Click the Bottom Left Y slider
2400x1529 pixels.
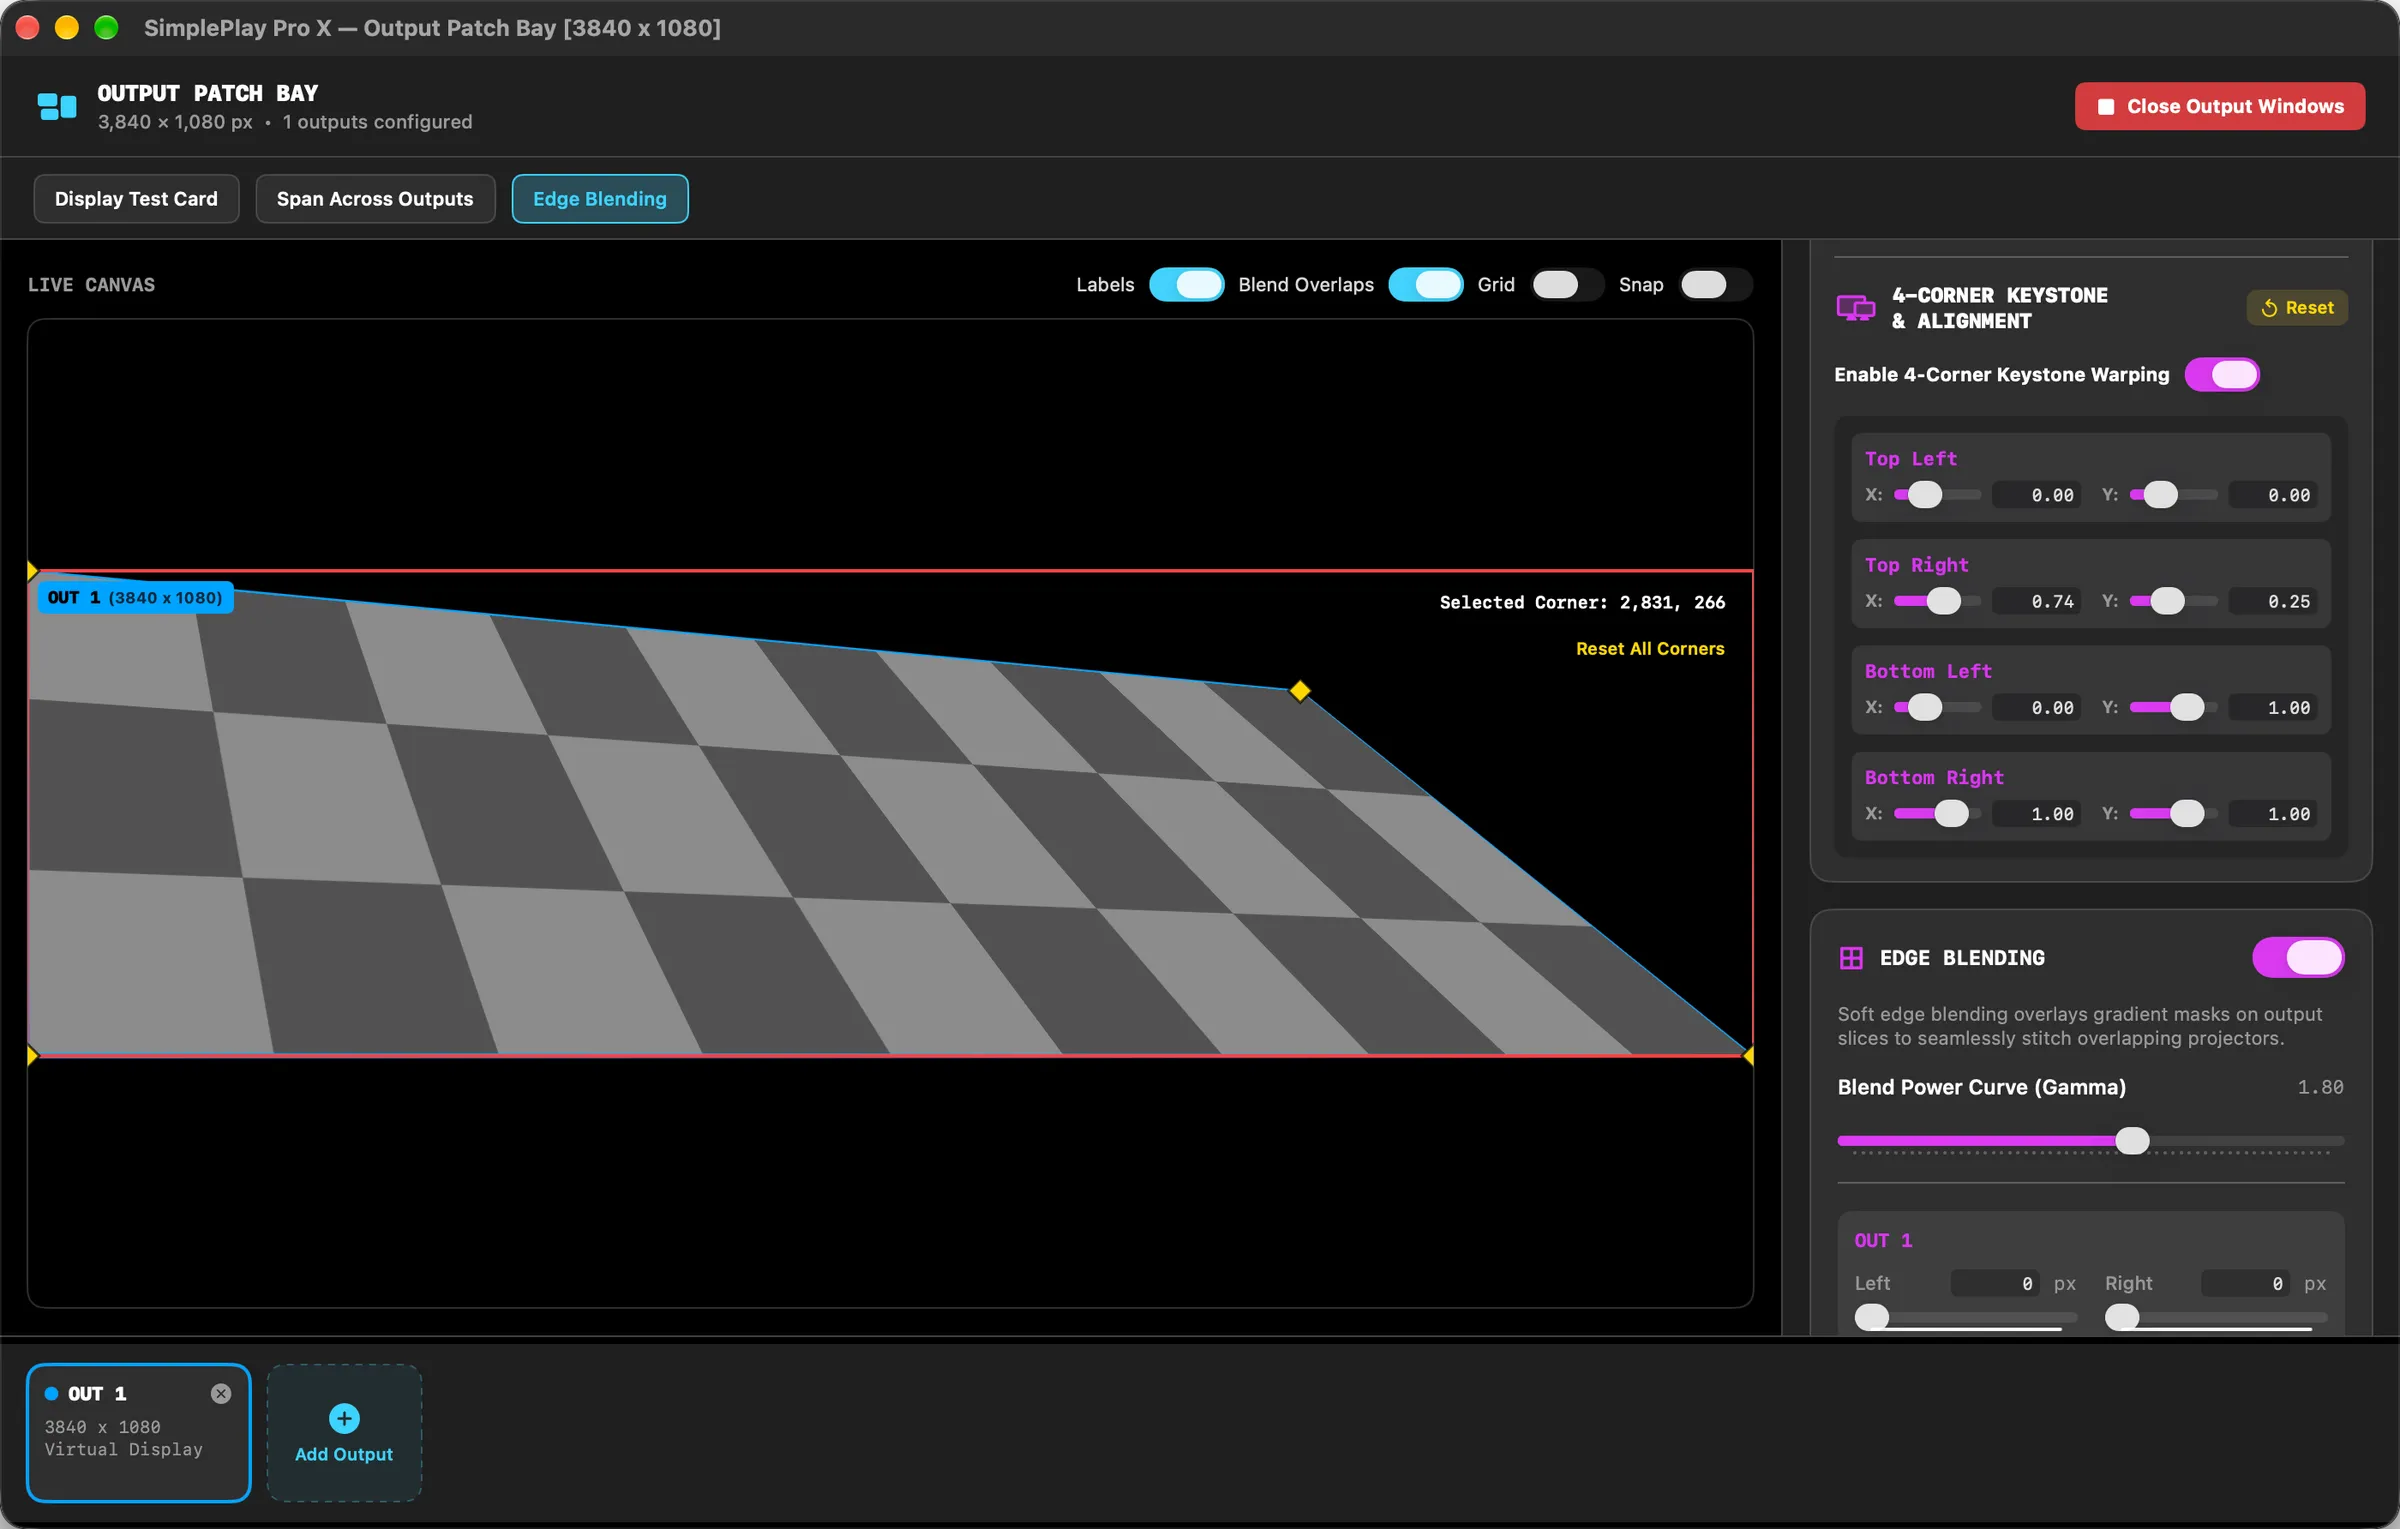click(2173, 708)
